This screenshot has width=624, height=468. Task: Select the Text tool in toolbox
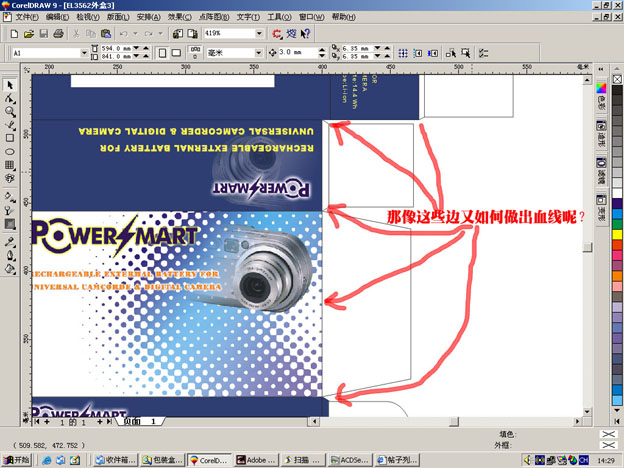(10, 178)
